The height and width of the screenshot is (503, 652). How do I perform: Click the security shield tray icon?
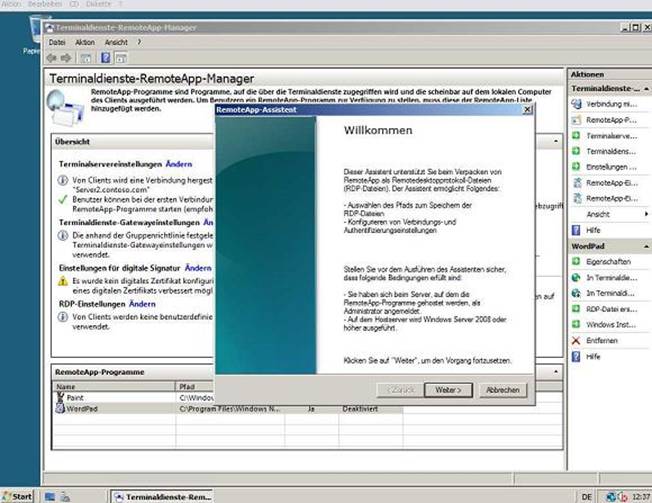click(622, 497)
